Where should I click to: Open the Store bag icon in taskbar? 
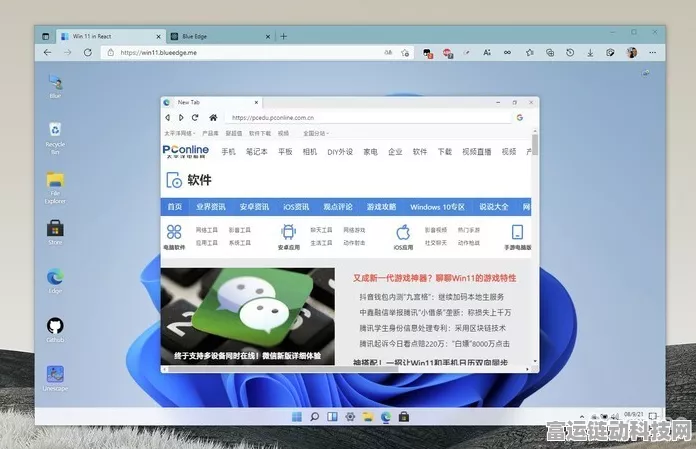(403, 417)
